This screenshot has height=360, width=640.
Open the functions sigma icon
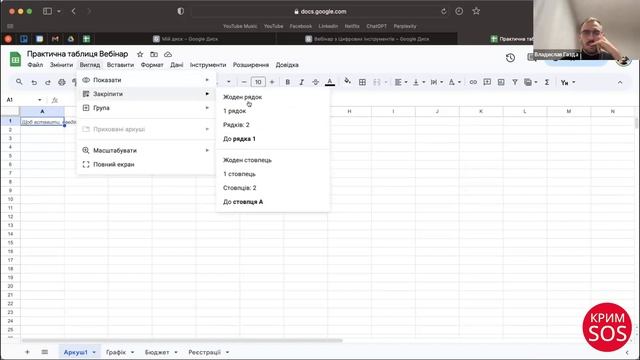[x=547, y=82]
